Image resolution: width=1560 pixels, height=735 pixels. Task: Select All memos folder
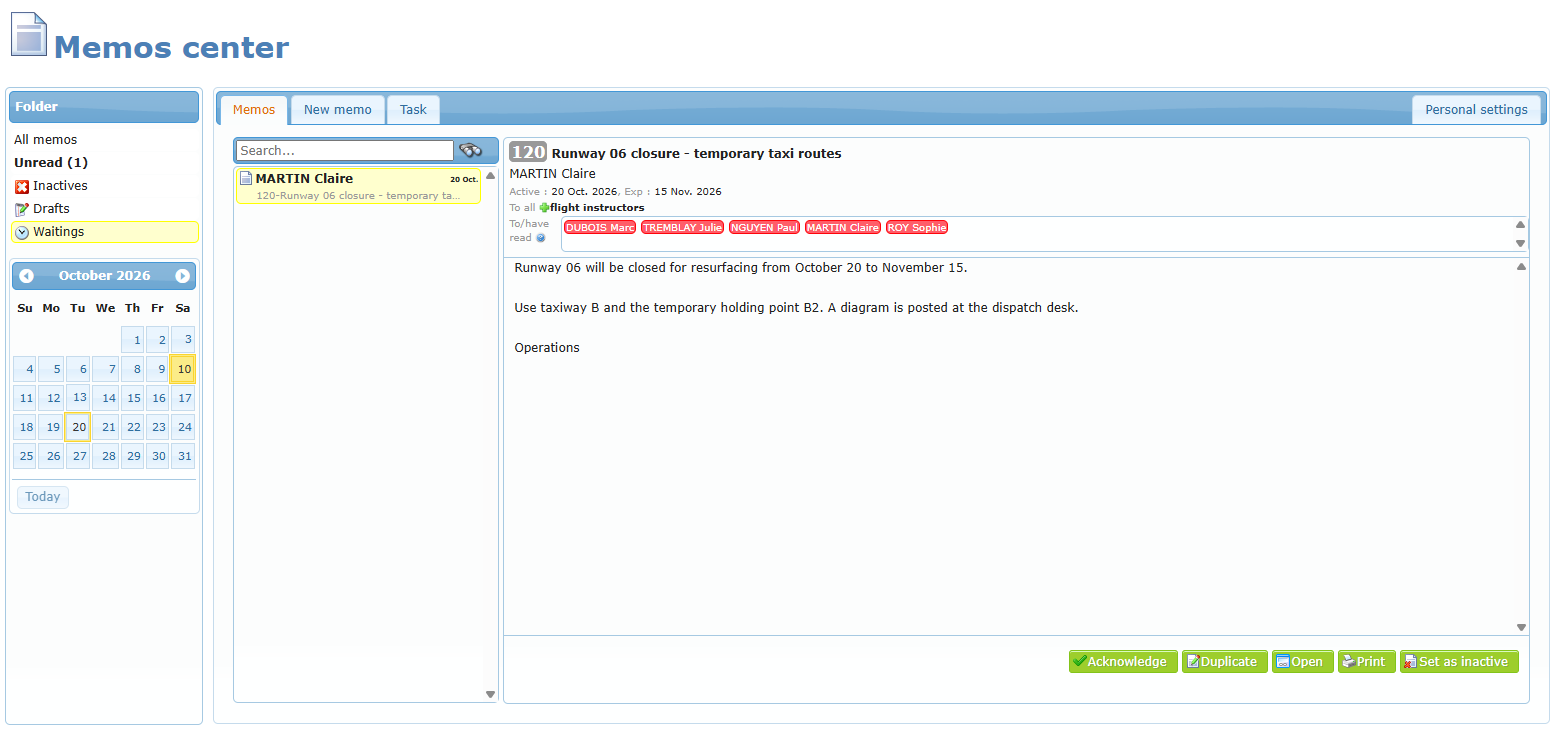point(46,140)
